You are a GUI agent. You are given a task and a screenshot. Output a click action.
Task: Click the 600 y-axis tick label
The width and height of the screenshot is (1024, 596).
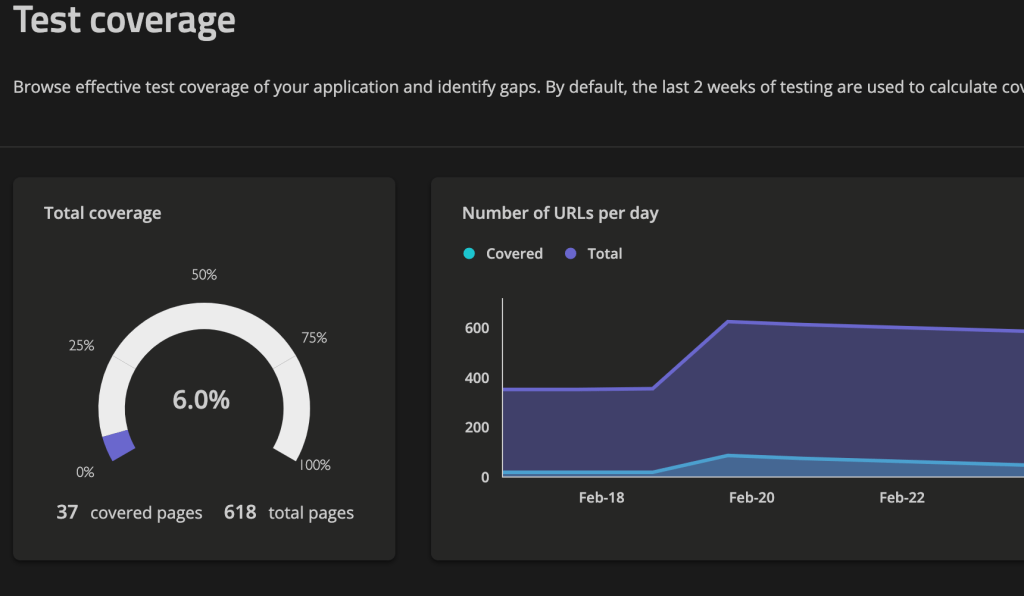(x=477, y=329)
